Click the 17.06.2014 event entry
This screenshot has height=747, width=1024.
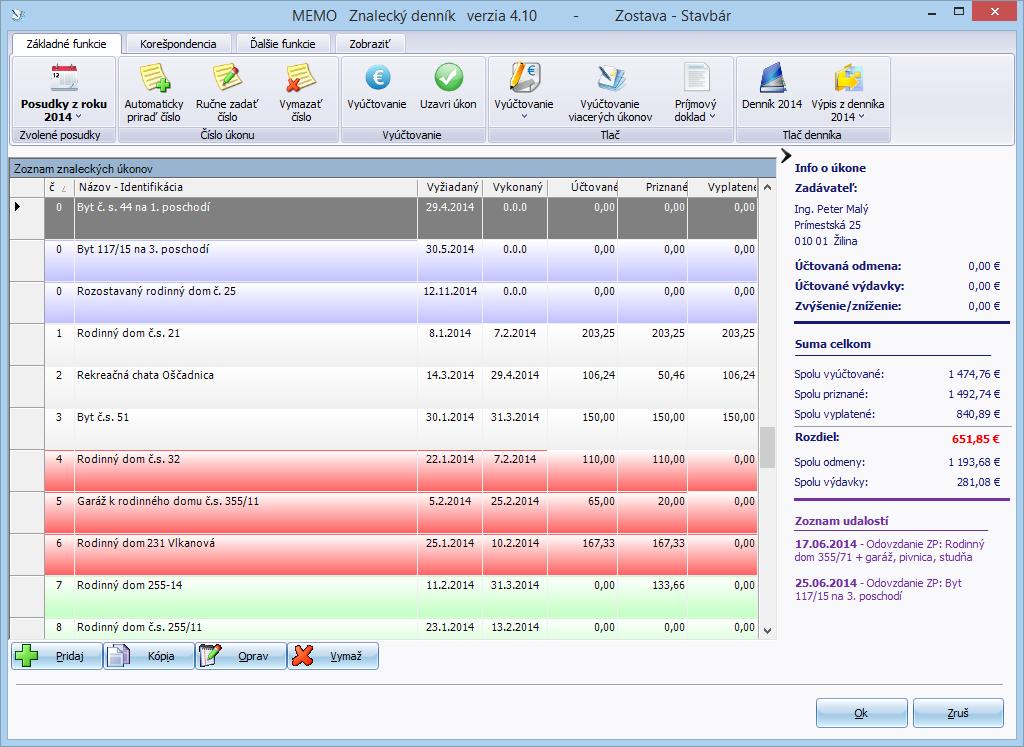point(889,550)
